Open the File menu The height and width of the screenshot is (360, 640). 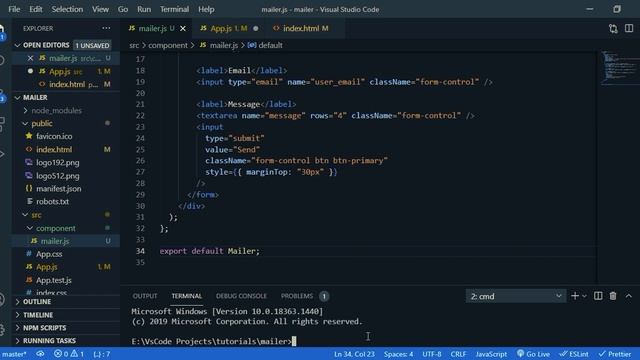pyautogui.click(x=14, y=9)
